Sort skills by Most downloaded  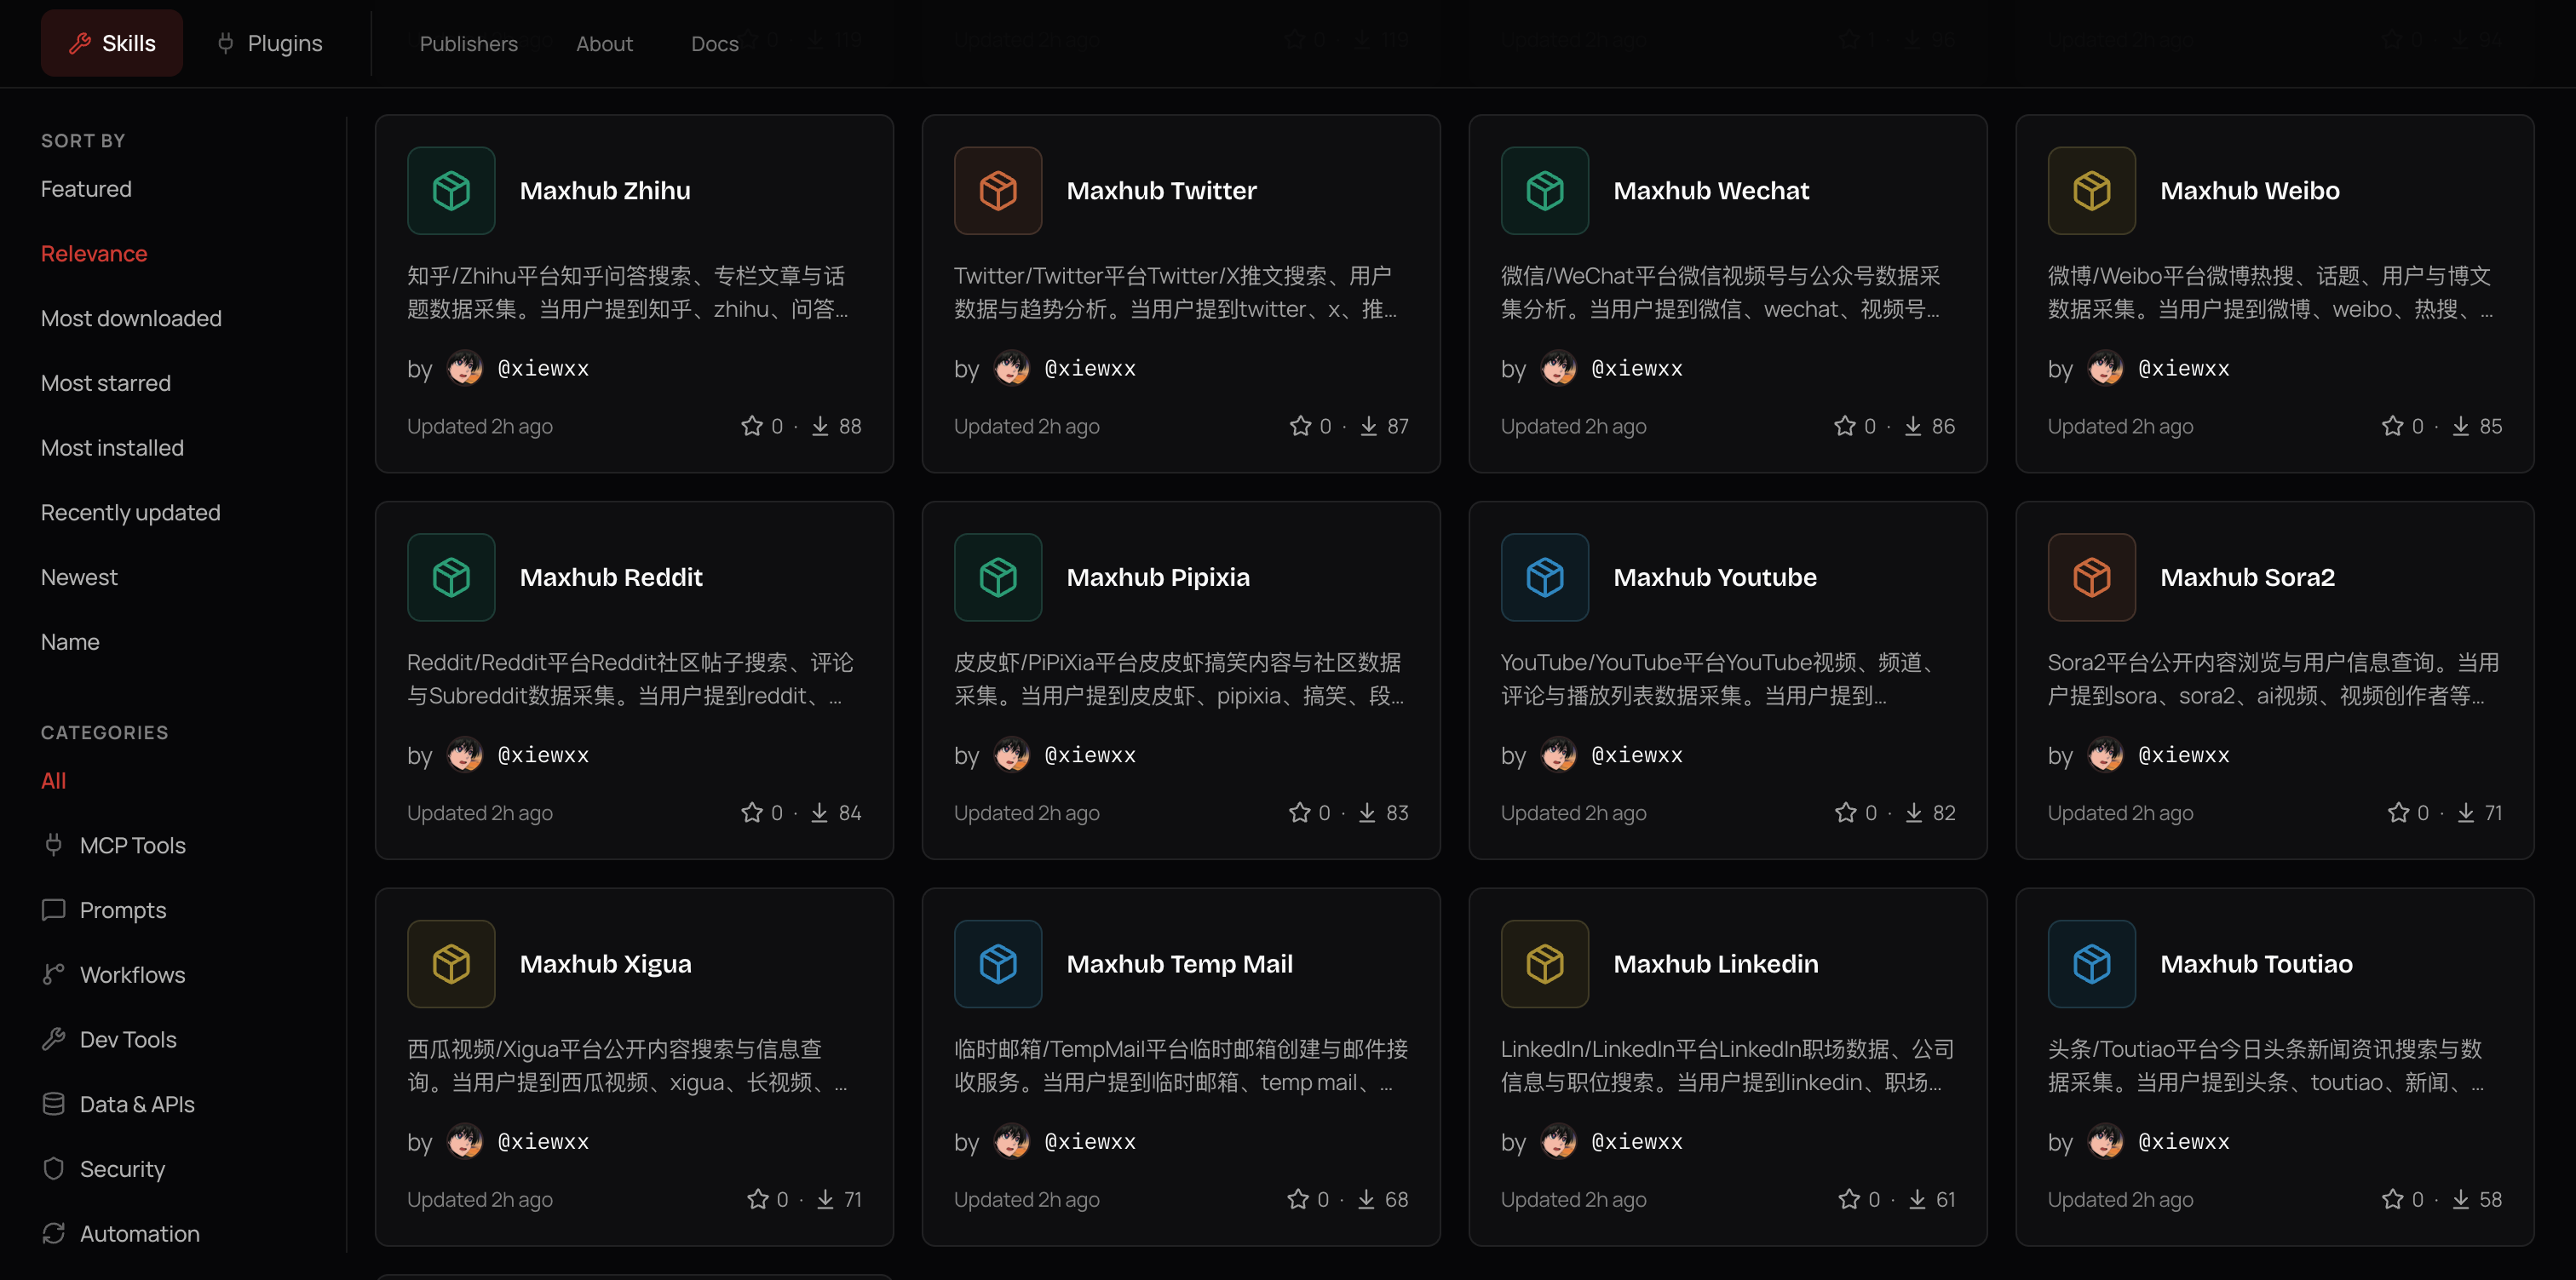(x=131, y=318)
